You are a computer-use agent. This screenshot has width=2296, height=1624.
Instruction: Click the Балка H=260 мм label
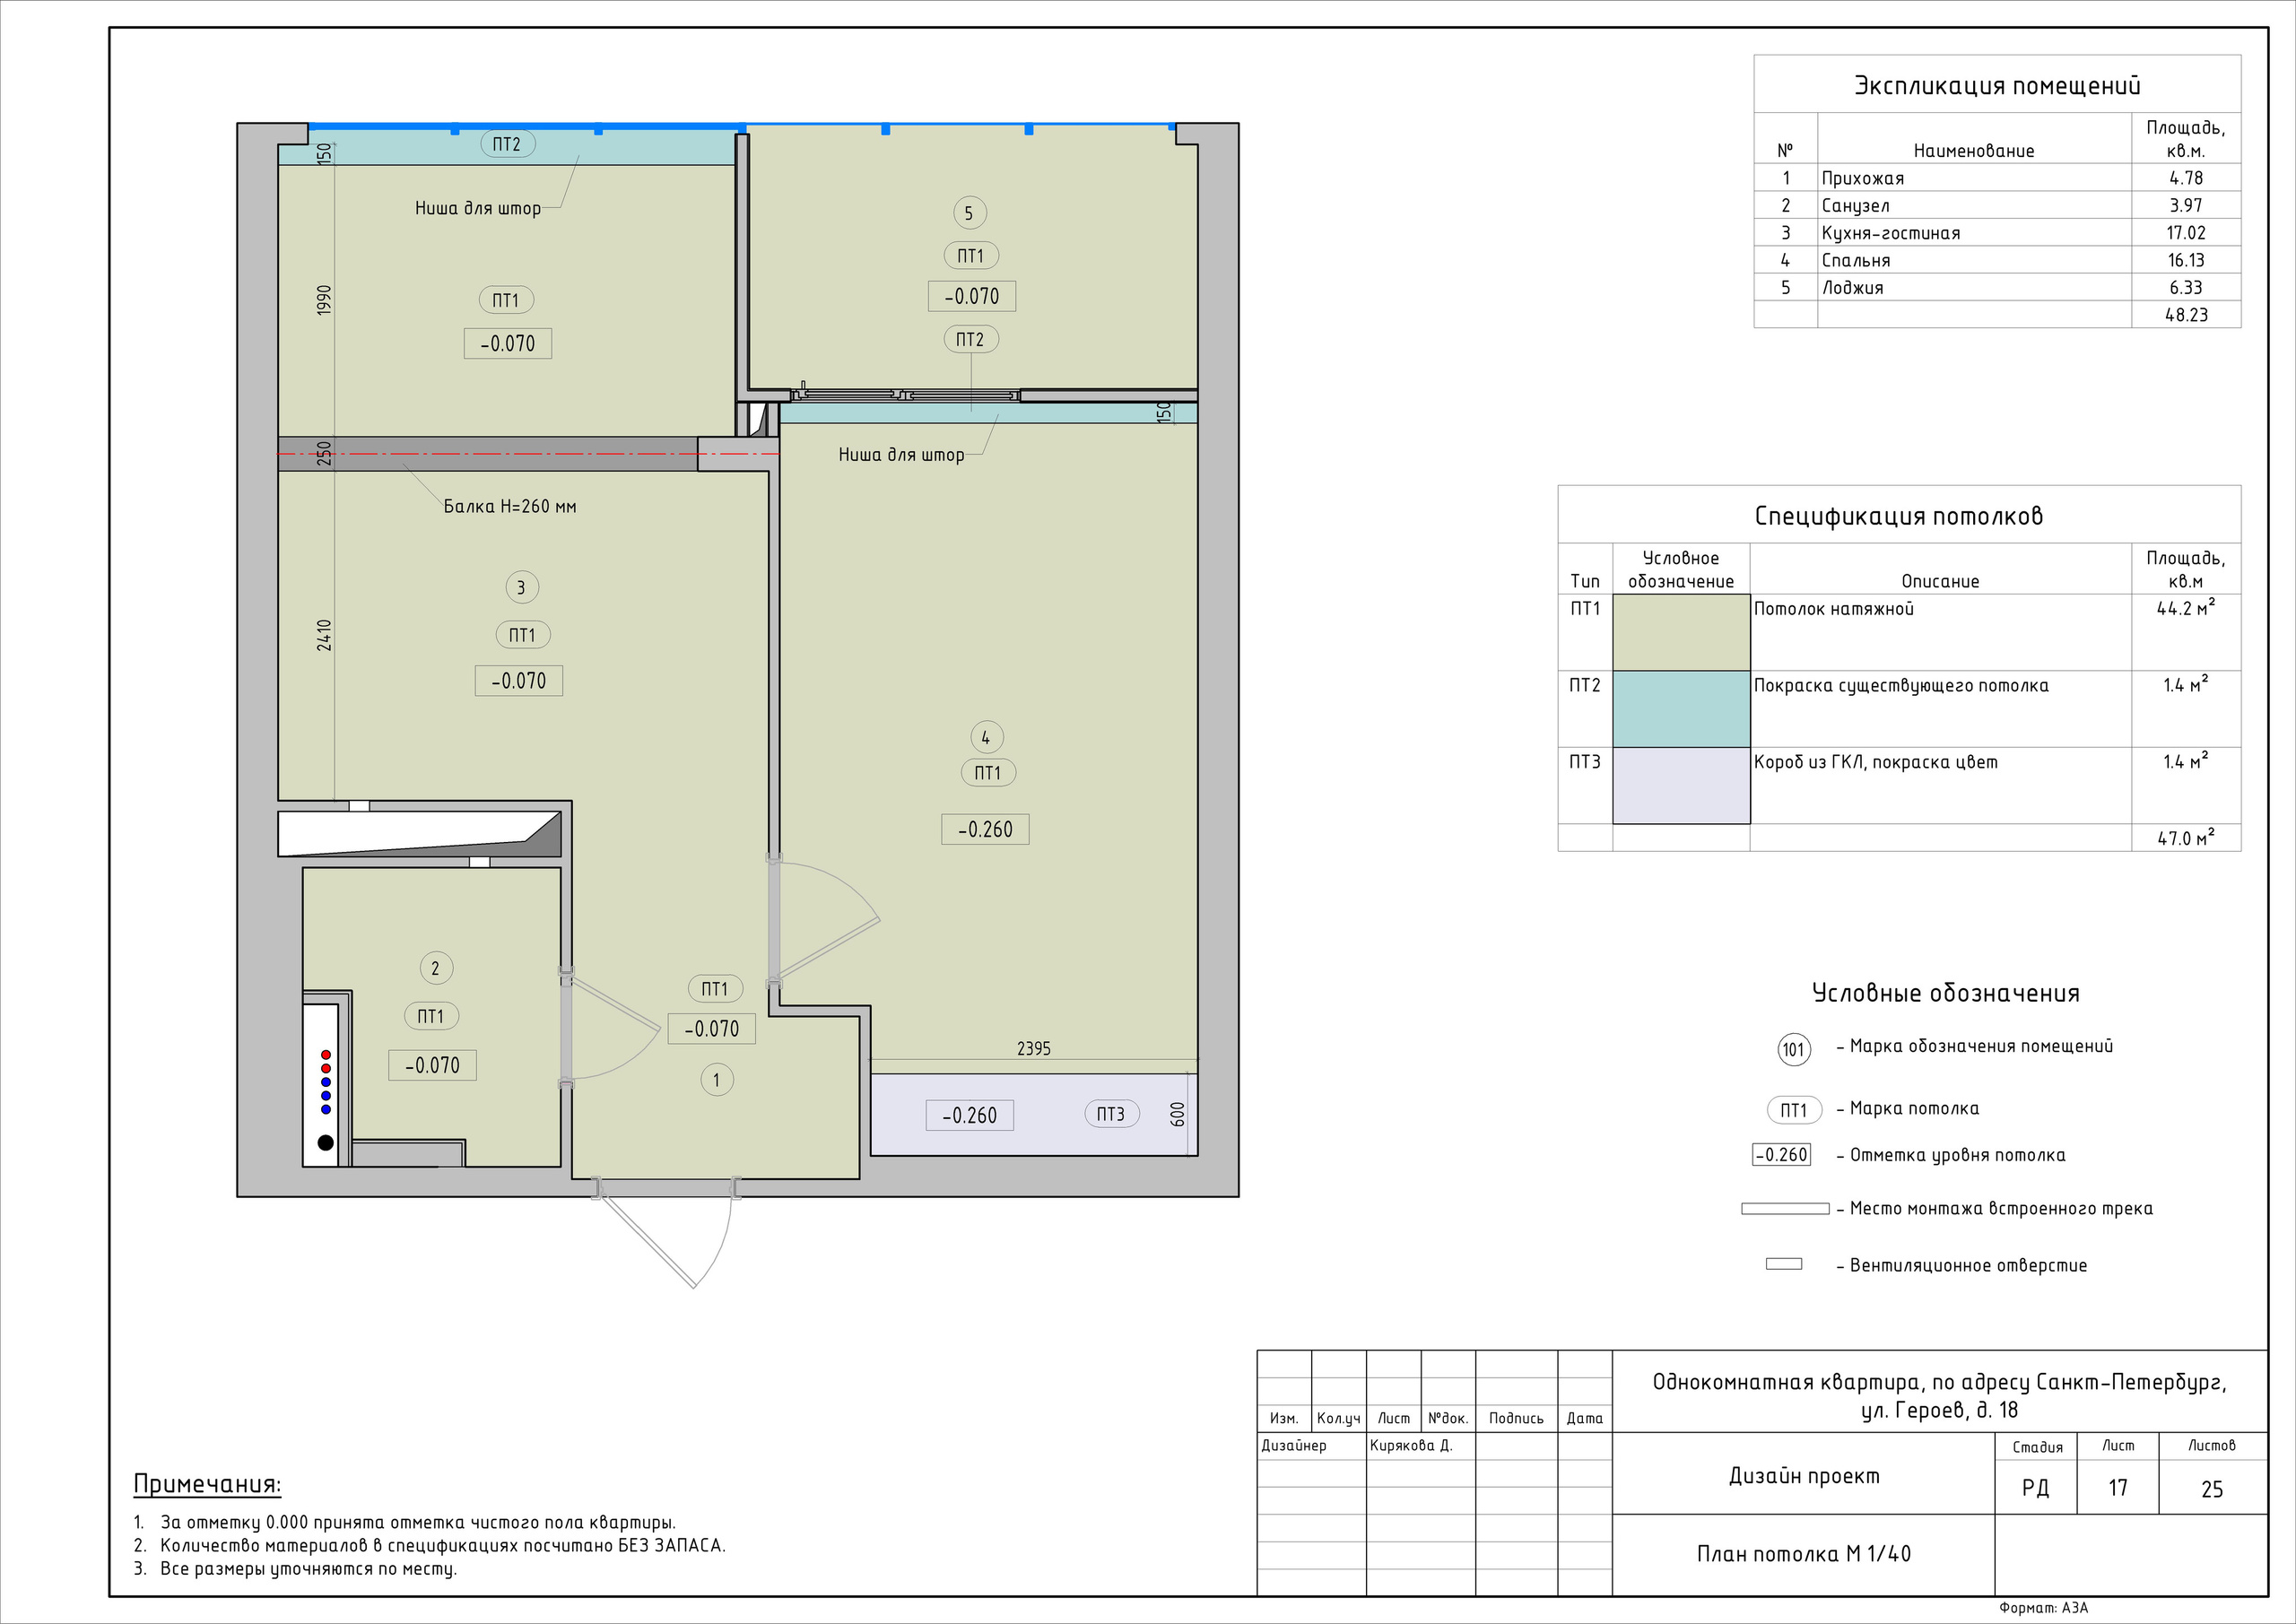509,507
